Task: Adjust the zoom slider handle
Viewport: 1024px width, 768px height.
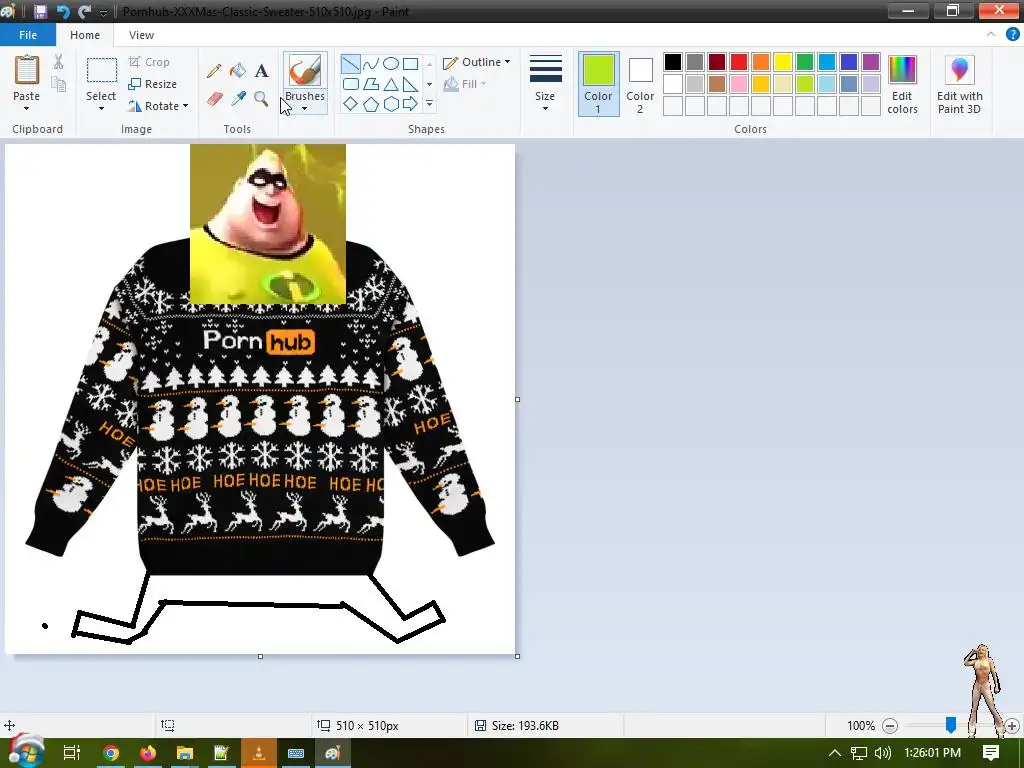Action: 951,725
